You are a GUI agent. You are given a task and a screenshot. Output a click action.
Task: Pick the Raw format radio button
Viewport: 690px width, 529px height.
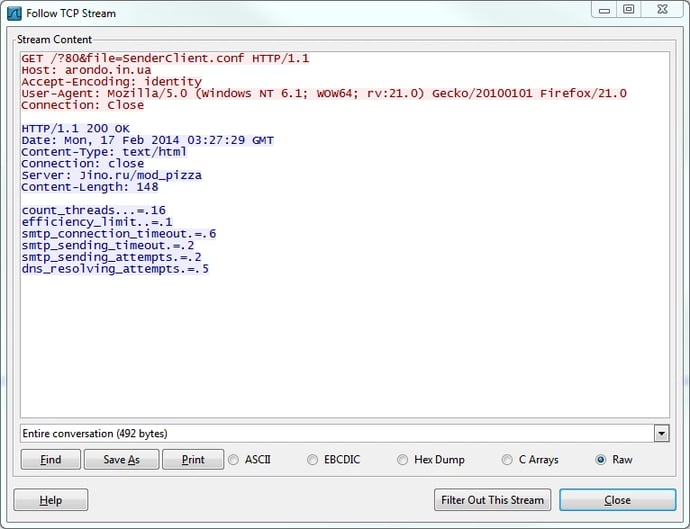click(x=601, y=460)
